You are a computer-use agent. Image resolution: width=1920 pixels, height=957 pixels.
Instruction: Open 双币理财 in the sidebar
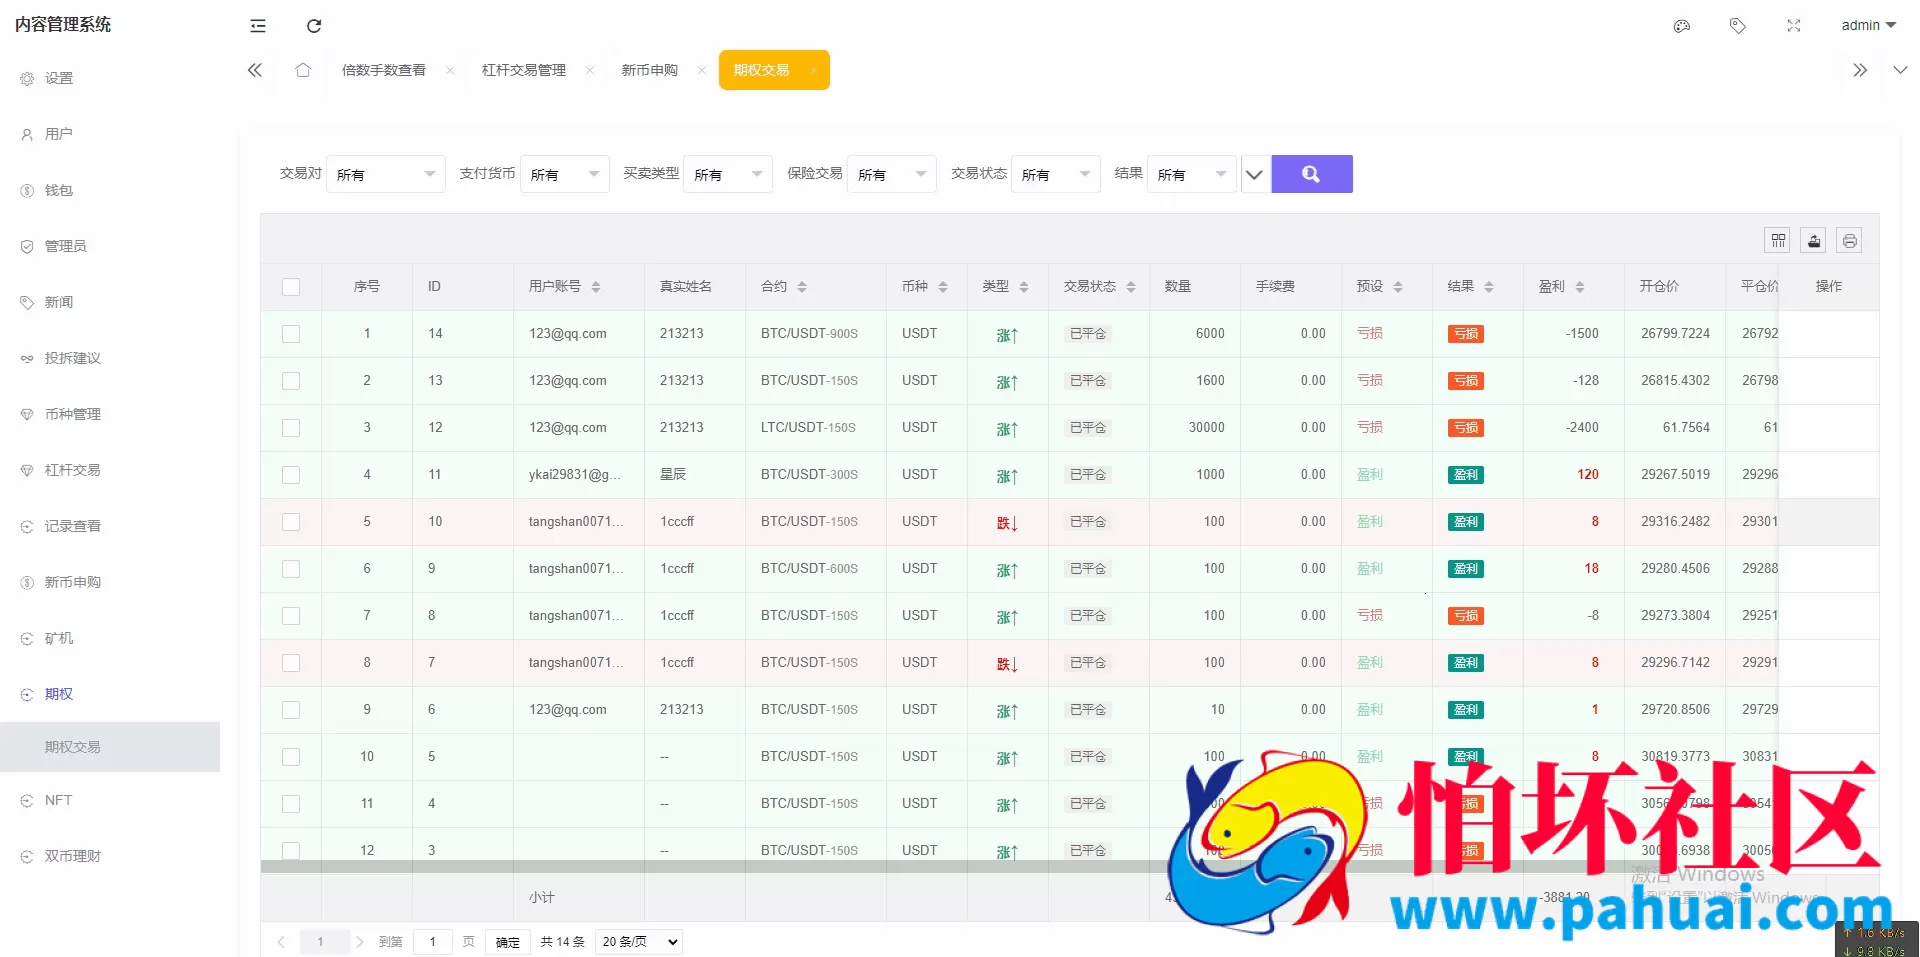[110, 856]
